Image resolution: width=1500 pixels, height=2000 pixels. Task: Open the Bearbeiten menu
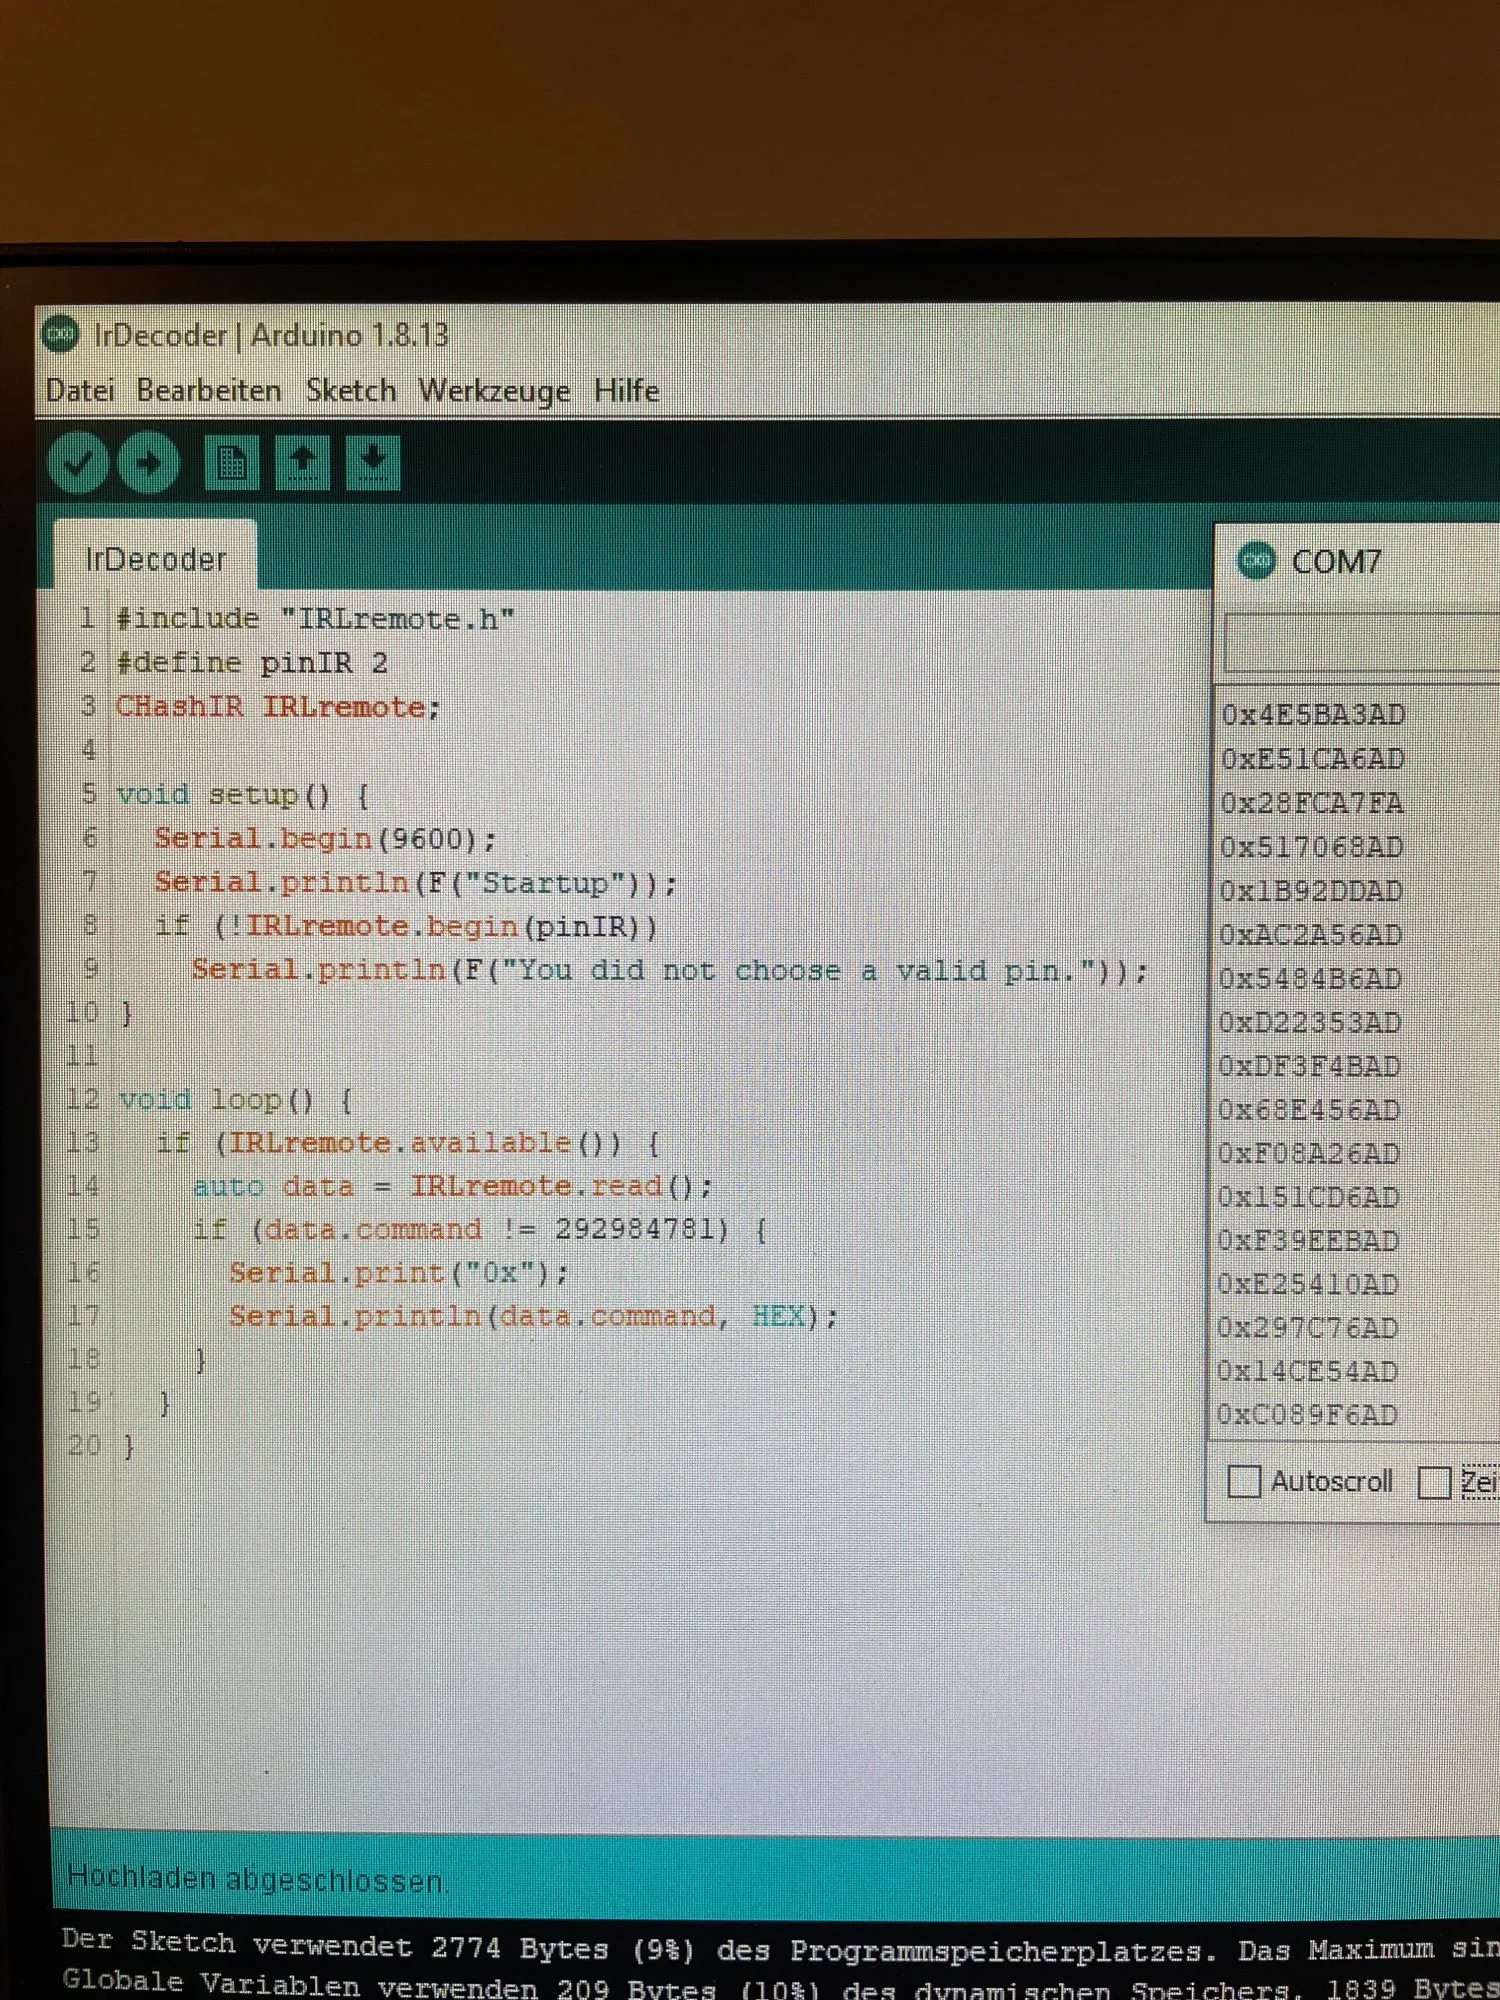tap(209, 390)
